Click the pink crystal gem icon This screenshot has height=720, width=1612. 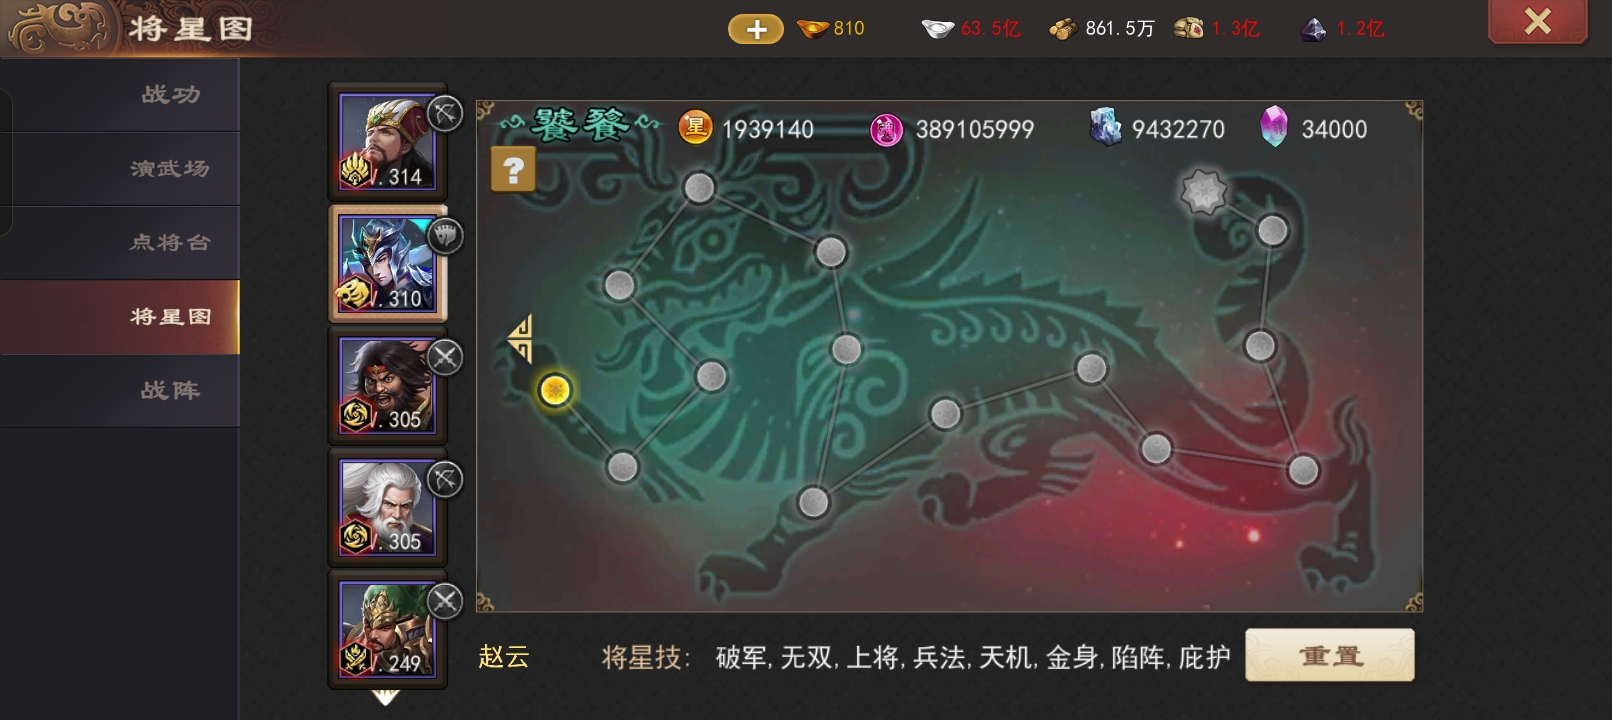click(x=1274, y=128)
